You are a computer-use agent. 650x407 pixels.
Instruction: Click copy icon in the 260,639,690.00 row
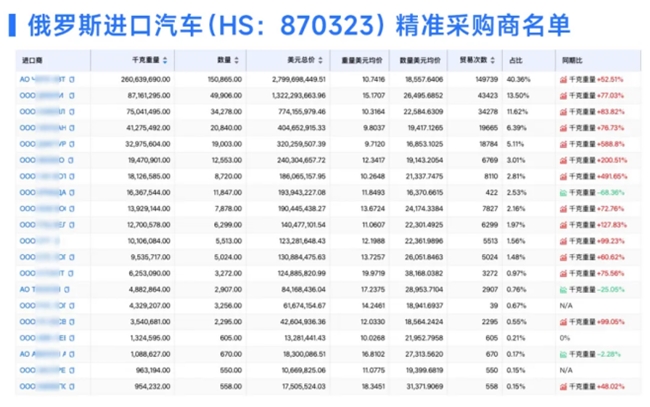click(x=71, y=78)
